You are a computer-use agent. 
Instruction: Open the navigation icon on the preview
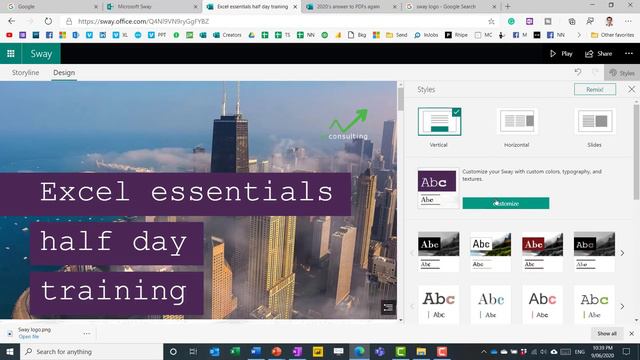[x=388, y=307]
